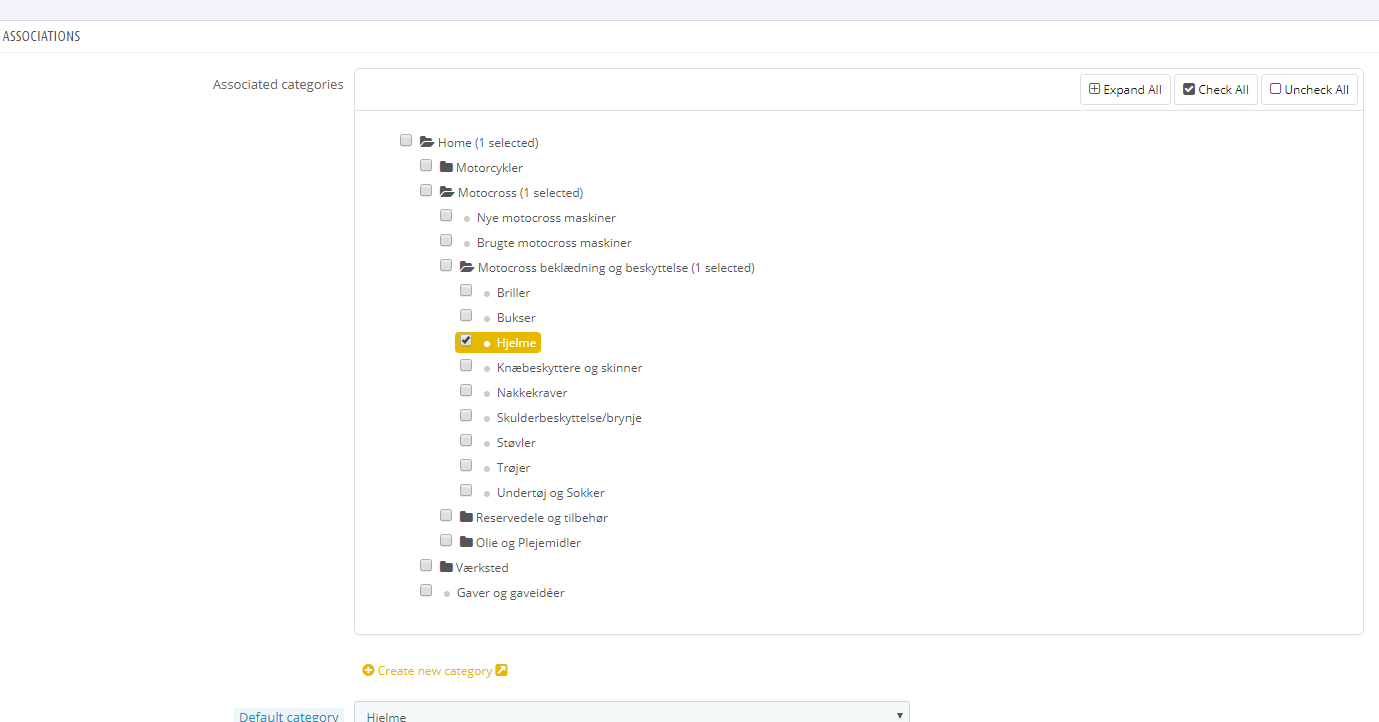Click the Værksted folder icon
The width and height of the screenshot is (1379, 722).
(446, 568)
